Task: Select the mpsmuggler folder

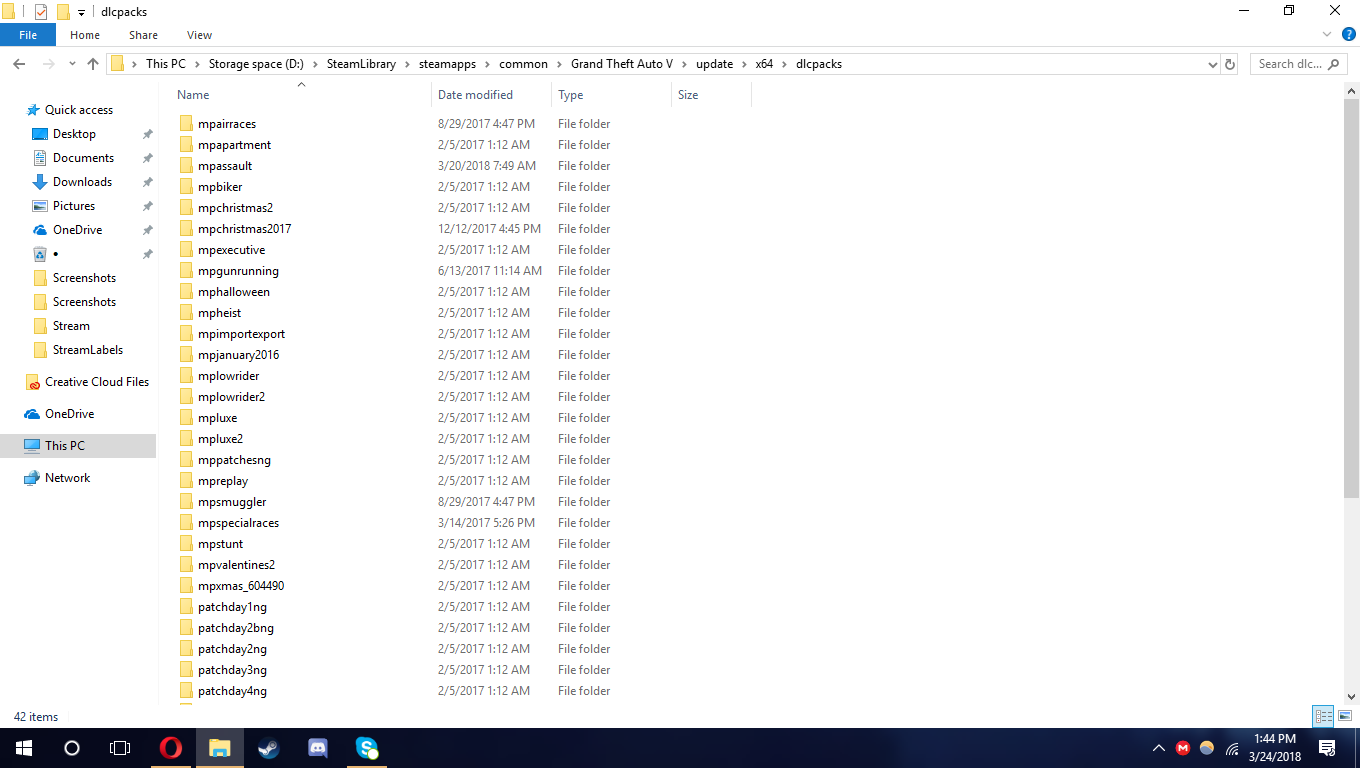Action: point(232,502)
